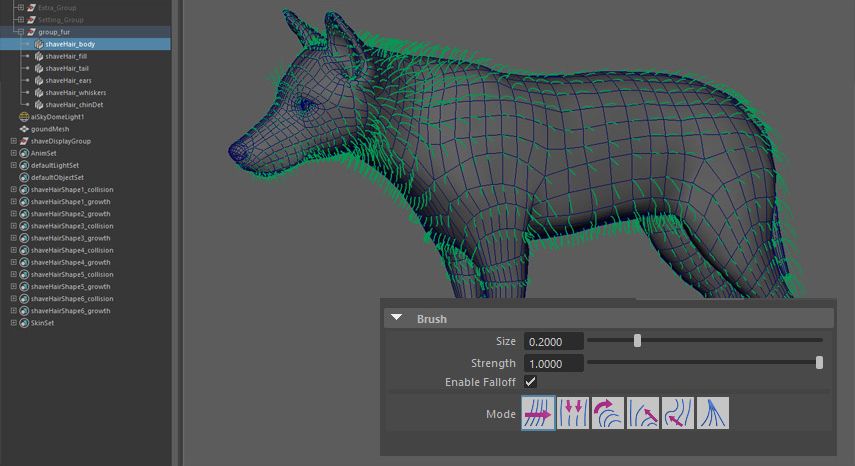Select shaveHair_tail in the outliner
This screenshot has height=466, width=855.
tap(67, 68)
